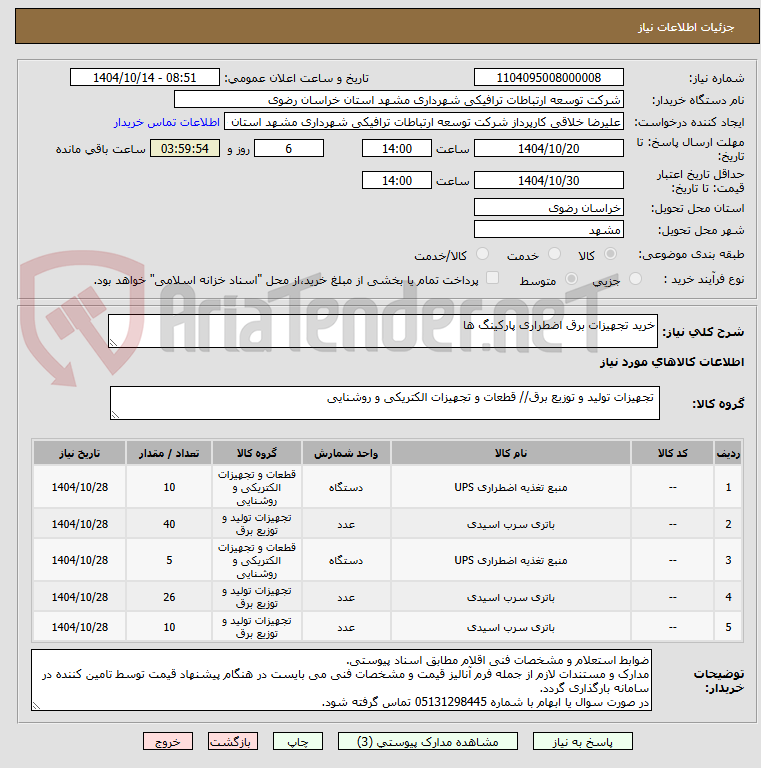Click the توضیحات خریدار text area
The height and width of the screenshot is (768, 761).
(x=341, y=680)
